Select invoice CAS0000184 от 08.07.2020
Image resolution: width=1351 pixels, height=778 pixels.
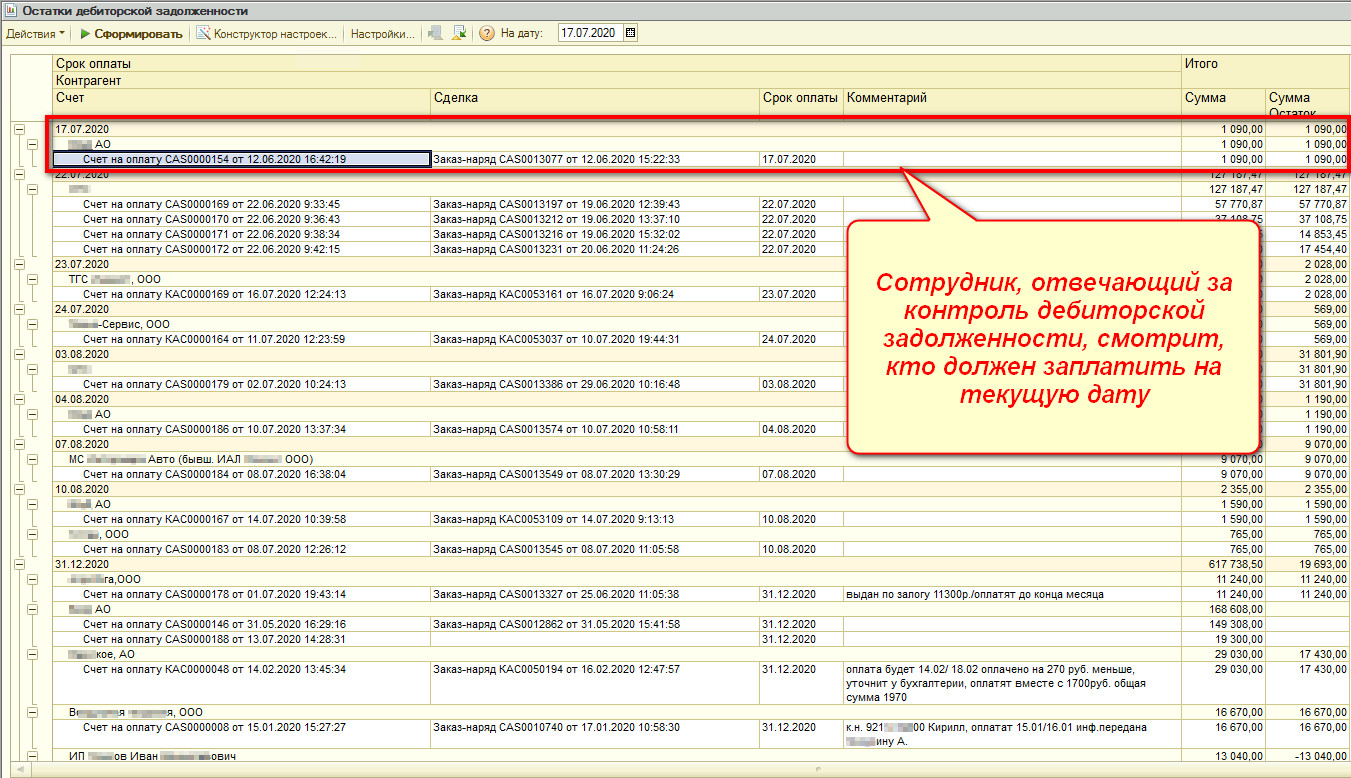pyautogui.click(x=242, y=474)
